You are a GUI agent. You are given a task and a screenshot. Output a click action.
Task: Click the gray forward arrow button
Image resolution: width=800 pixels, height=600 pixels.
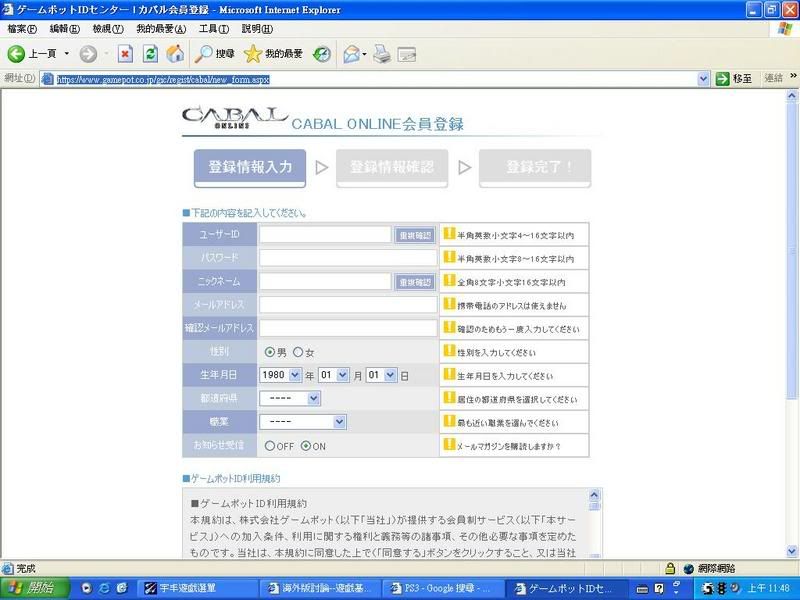coord(88,54)
